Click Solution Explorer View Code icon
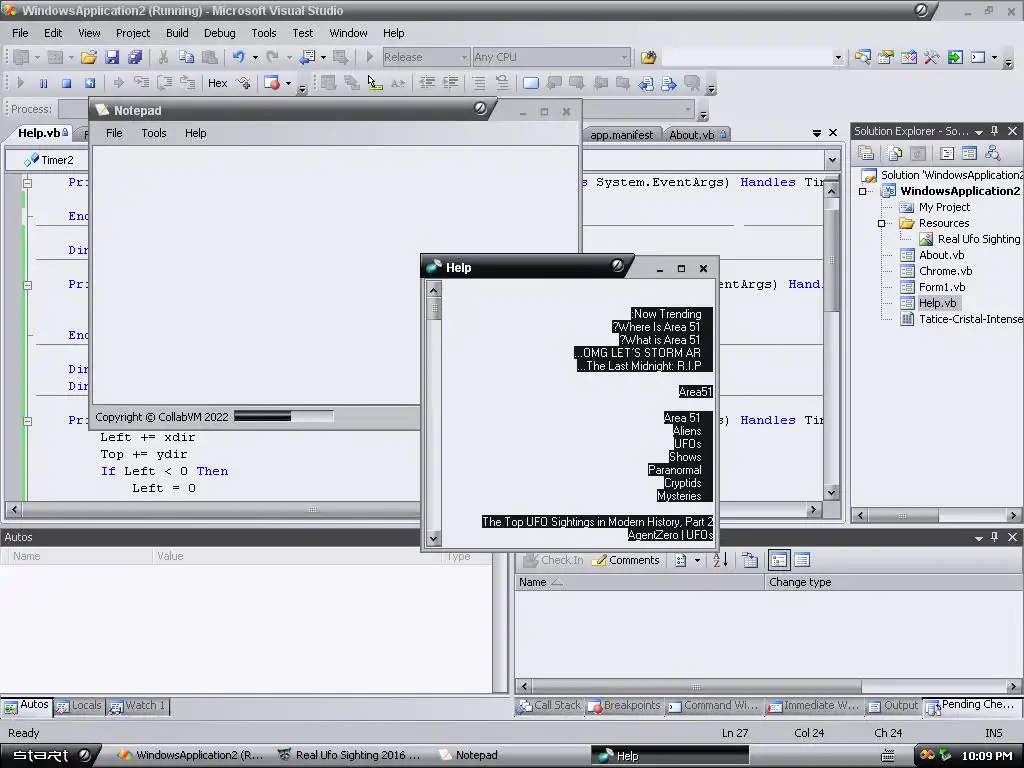 [947, 153]
